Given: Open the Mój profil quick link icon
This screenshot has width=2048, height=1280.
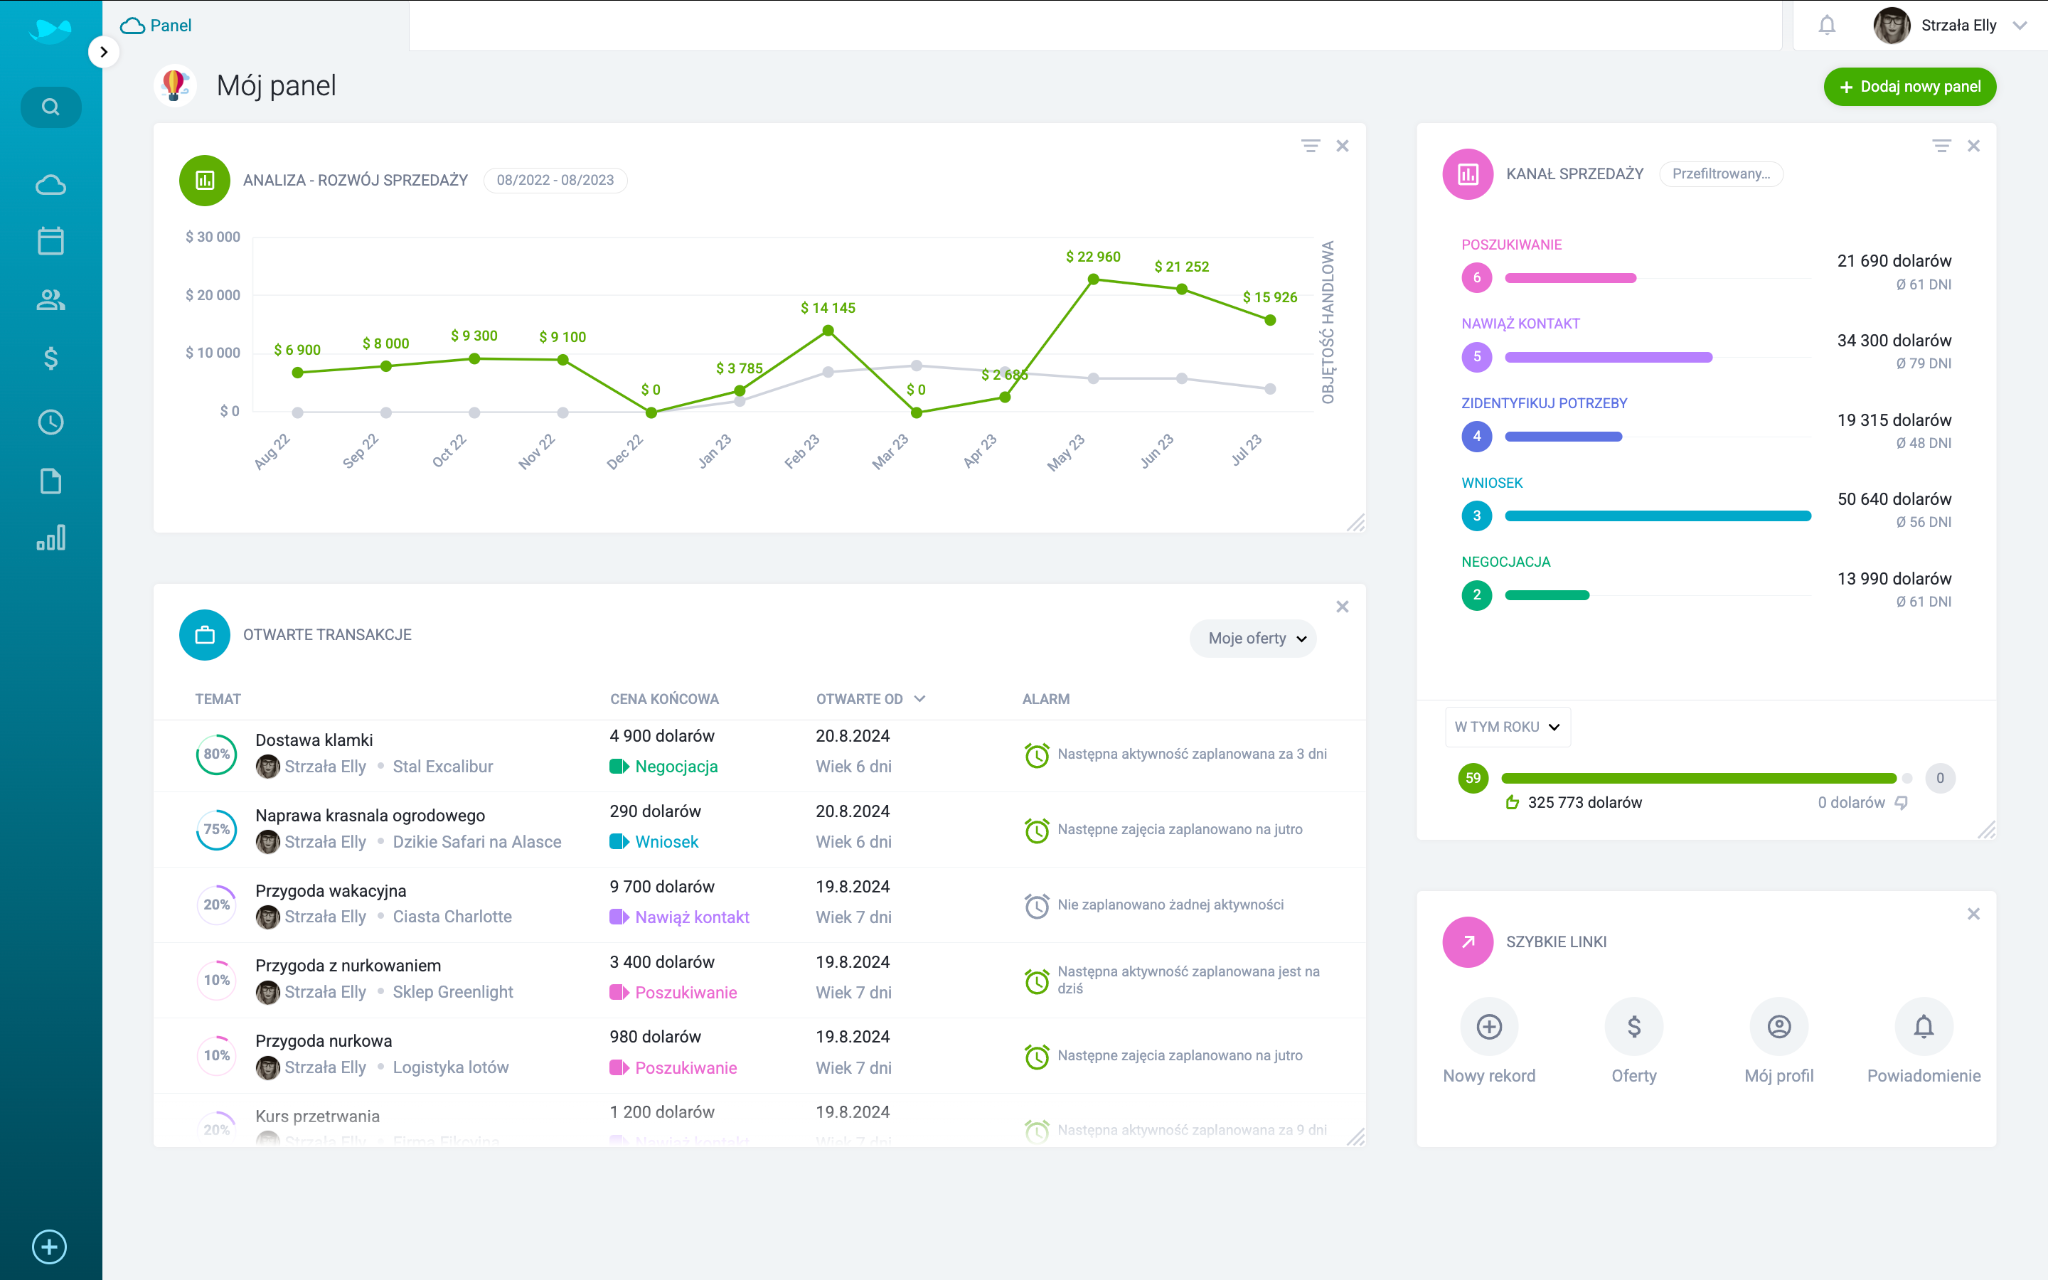Looking at the screenshot, I should coord(1779,1026).
